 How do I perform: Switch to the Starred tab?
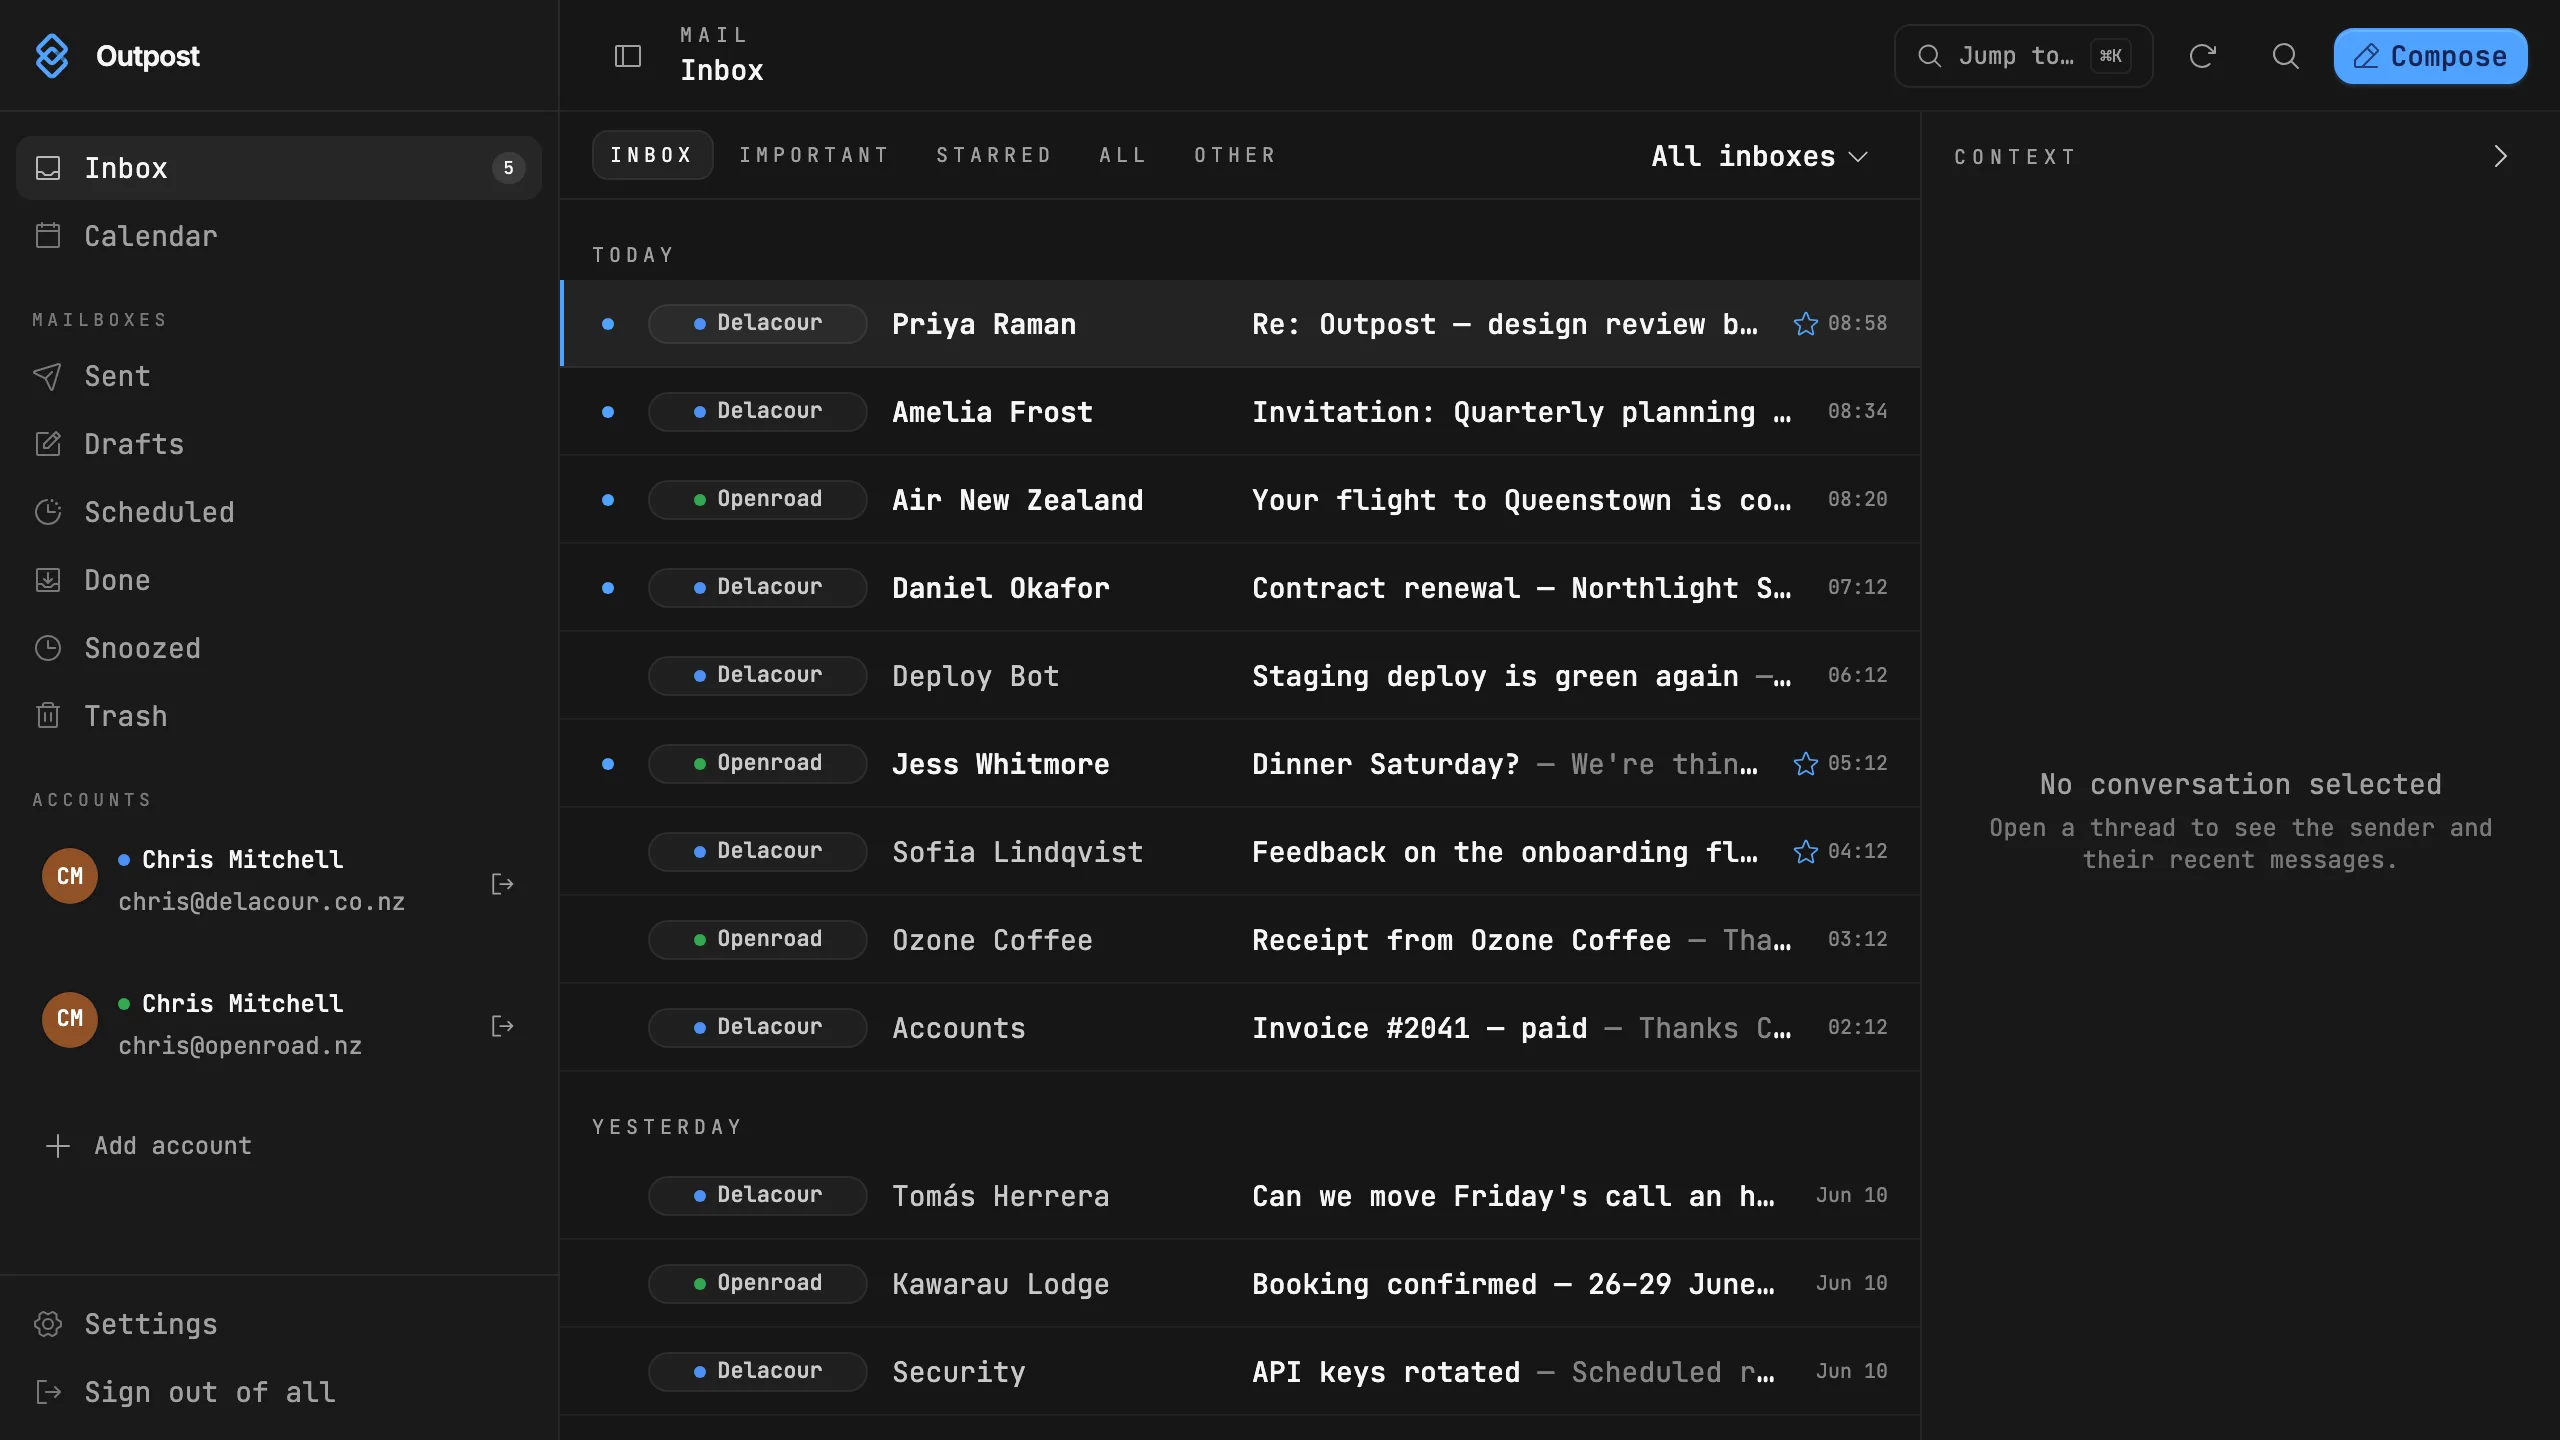[994, 155]
